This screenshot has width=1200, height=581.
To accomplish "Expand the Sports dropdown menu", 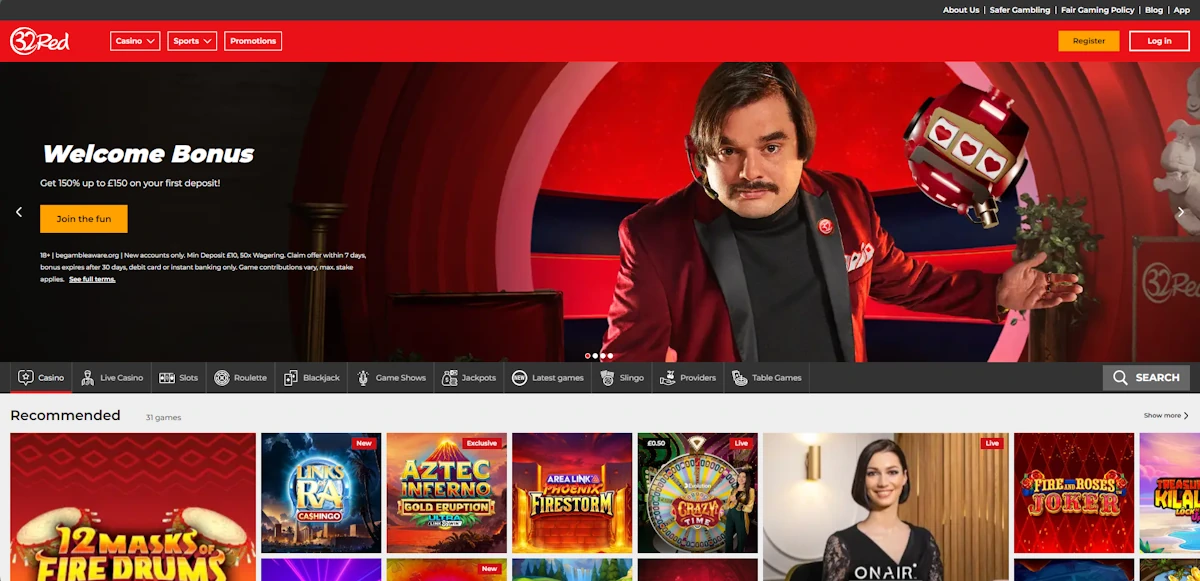I will [192, 41].
